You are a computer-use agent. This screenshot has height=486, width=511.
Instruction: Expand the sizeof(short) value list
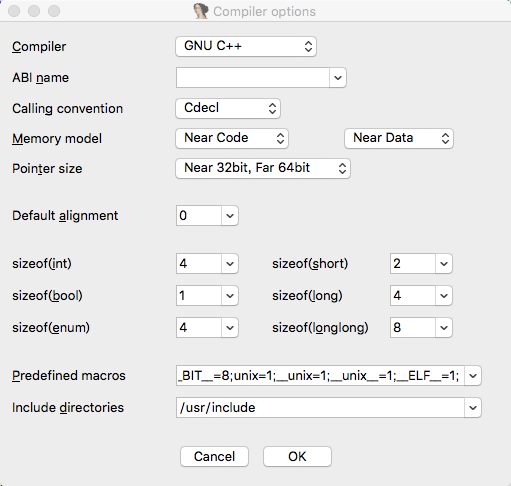pyautogui.click(x=444, y=264)
